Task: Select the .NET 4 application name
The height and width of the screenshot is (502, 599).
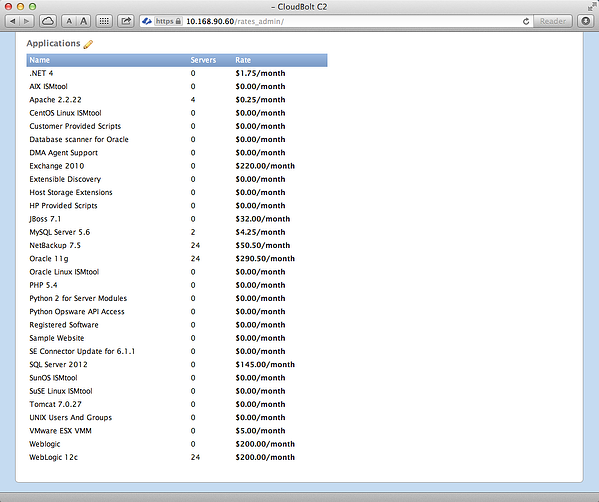Action: (x=41, y=73)
